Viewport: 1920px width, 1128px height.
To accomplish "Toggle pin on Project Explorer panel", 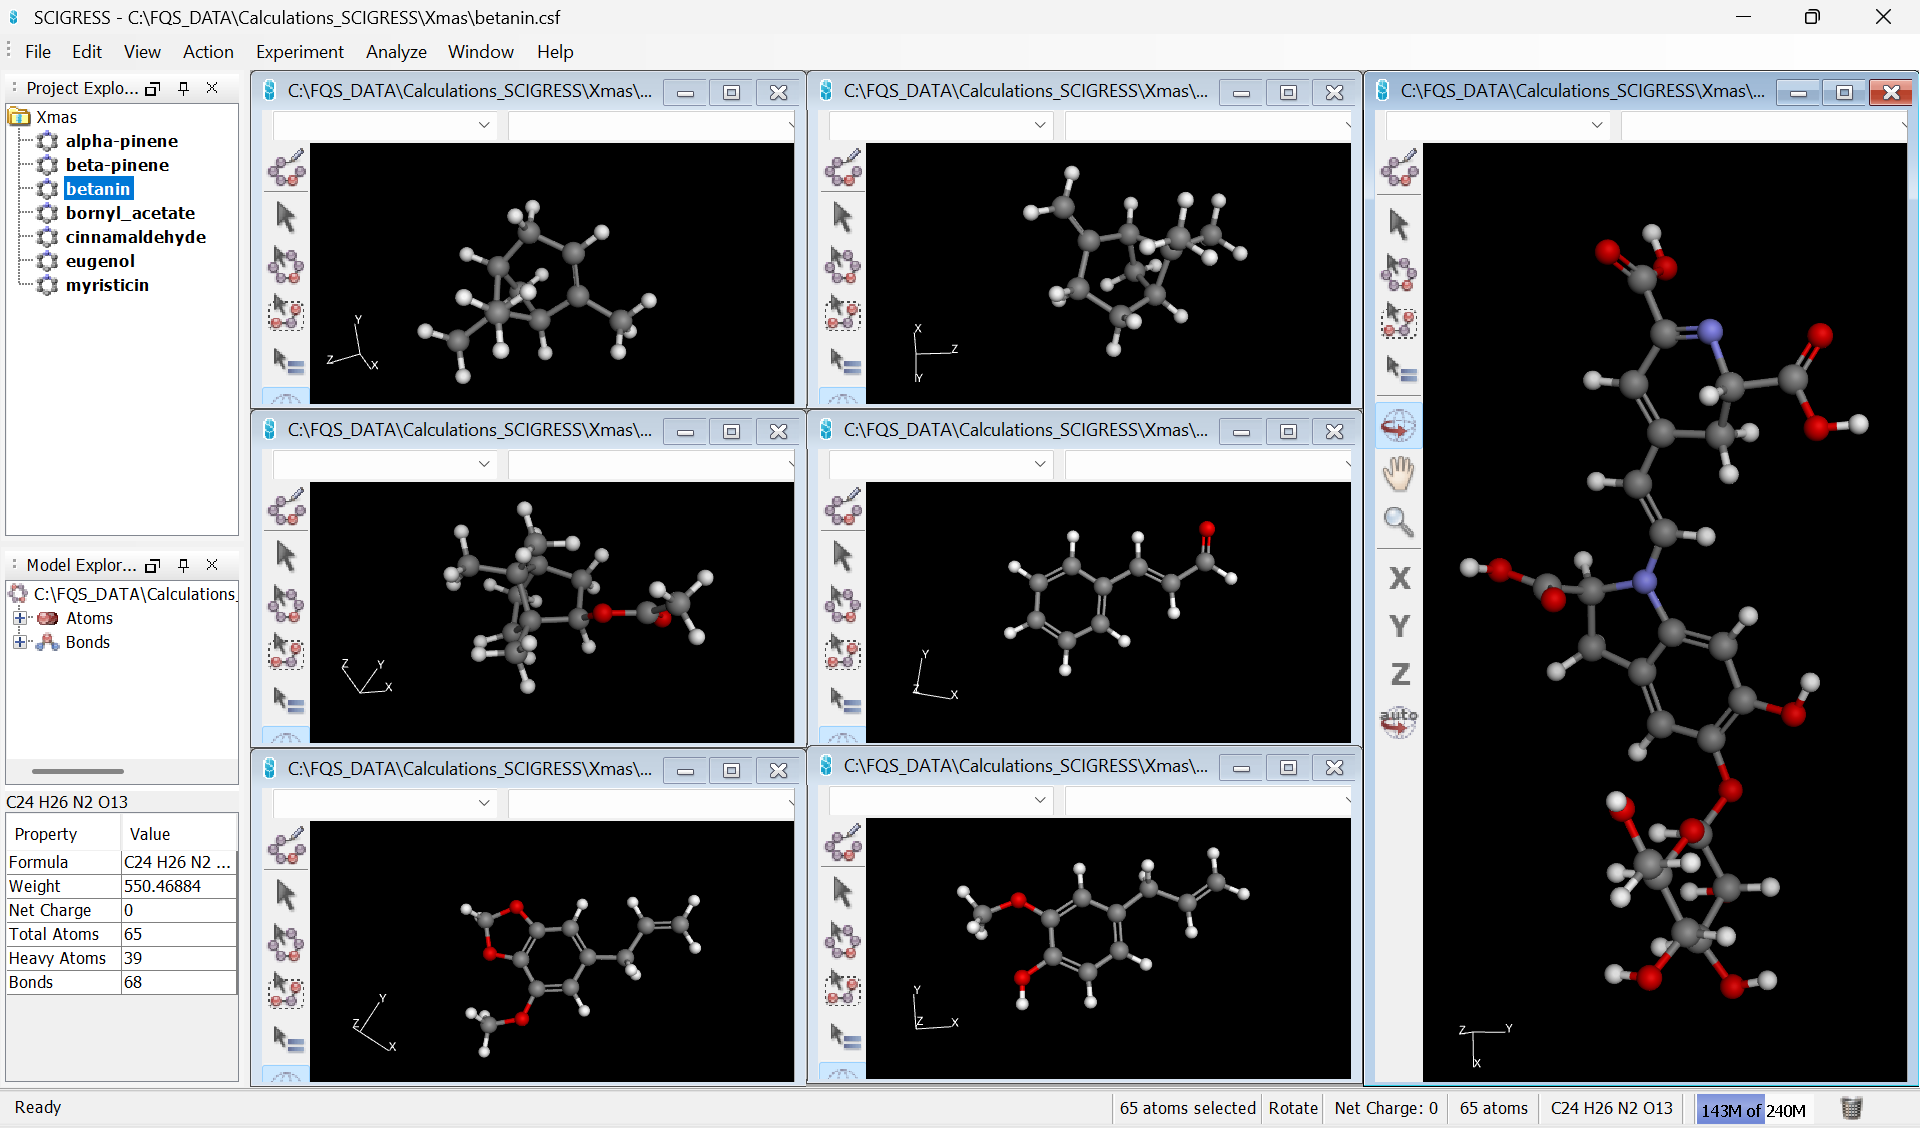I will 183,88.
